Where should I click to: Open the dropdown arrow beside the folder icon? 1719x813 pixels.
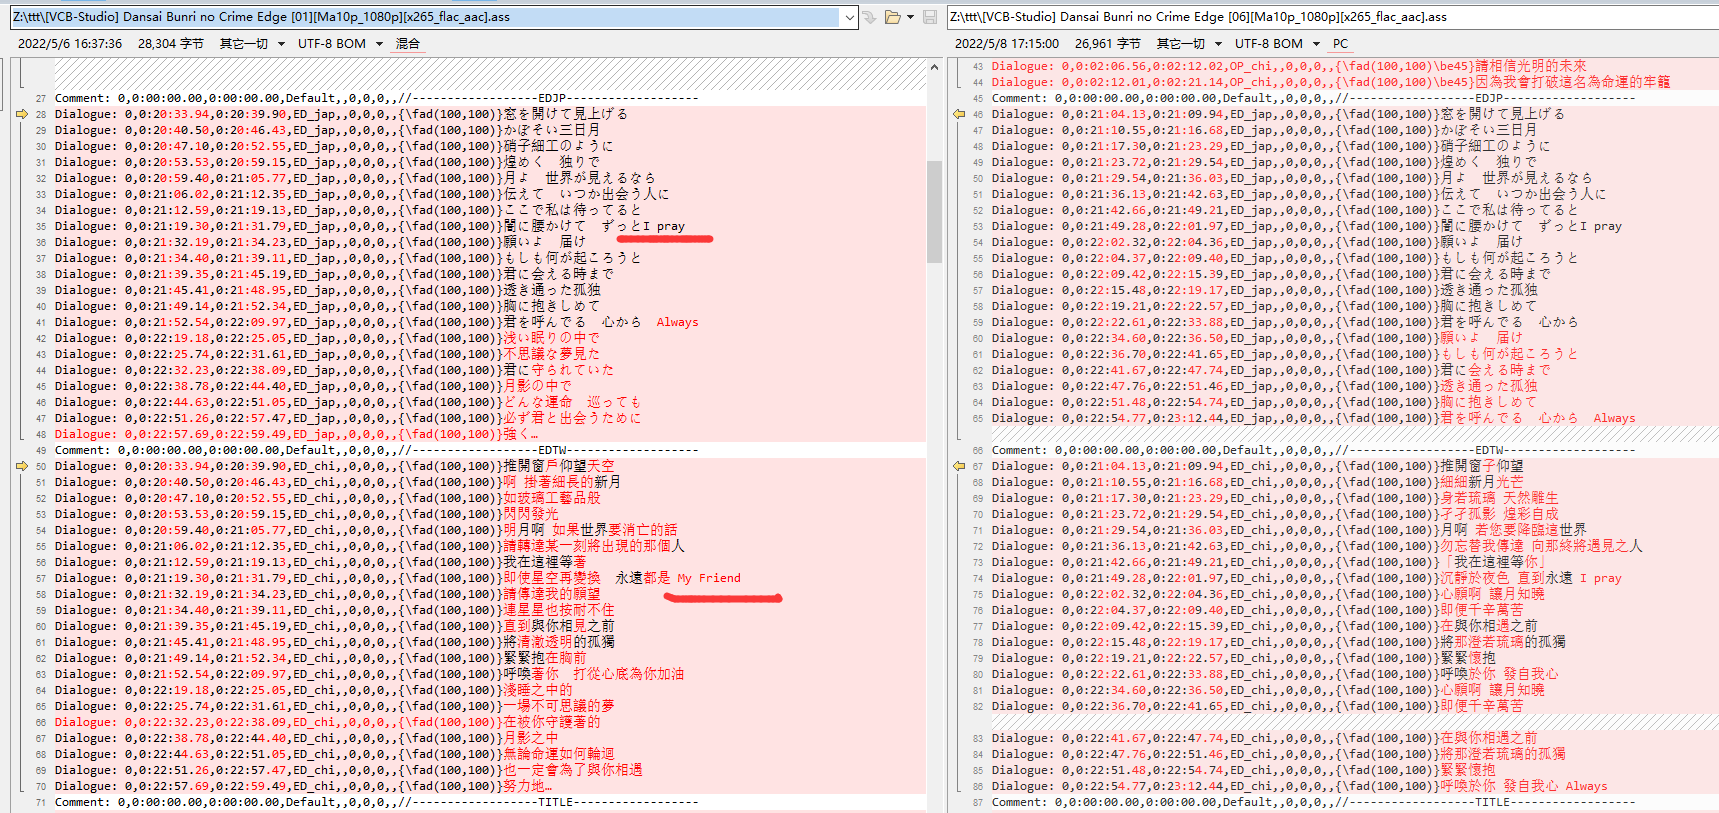(x=910, y=17)
